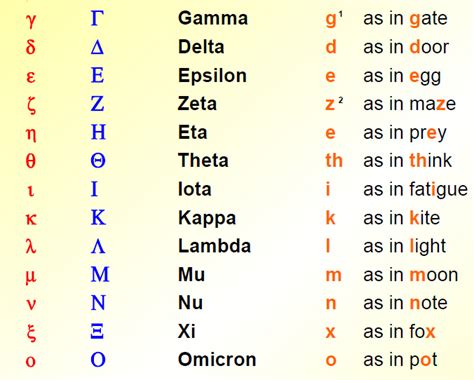Click the blue uppercase Theta symbol

point(98,161)
